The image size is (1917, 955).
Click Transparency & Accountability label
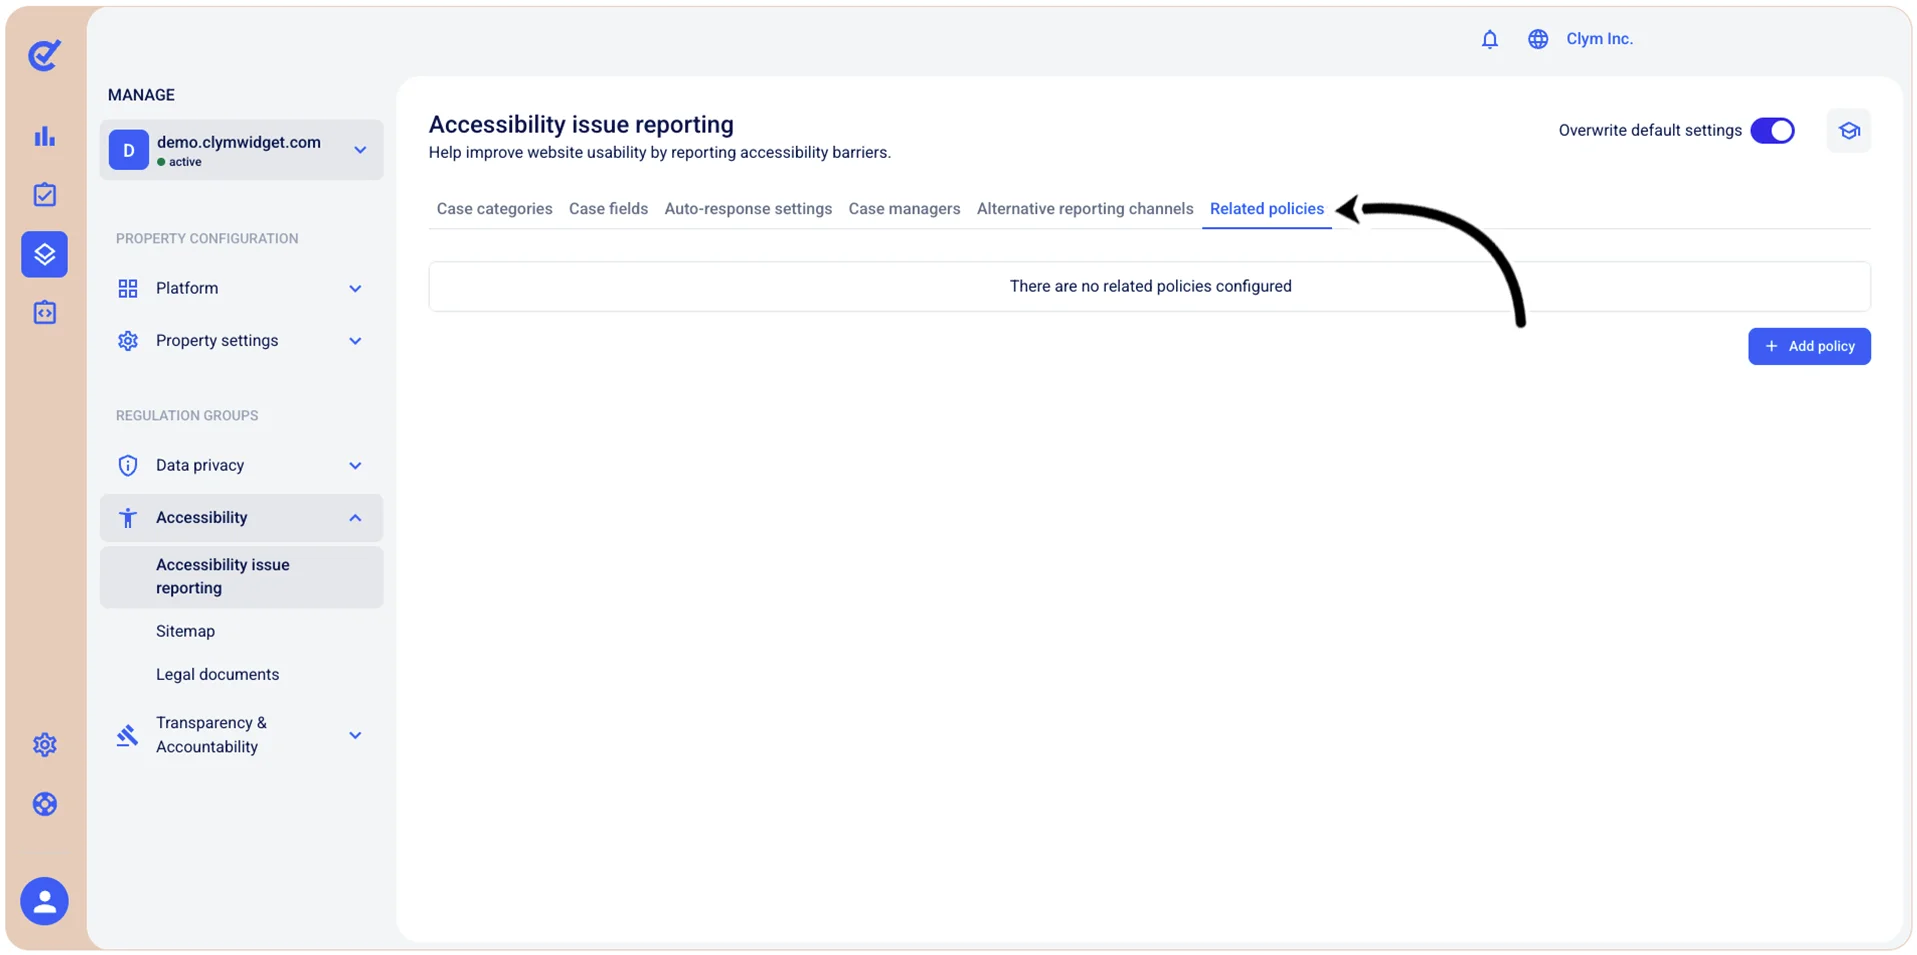[x=211, y=735]
